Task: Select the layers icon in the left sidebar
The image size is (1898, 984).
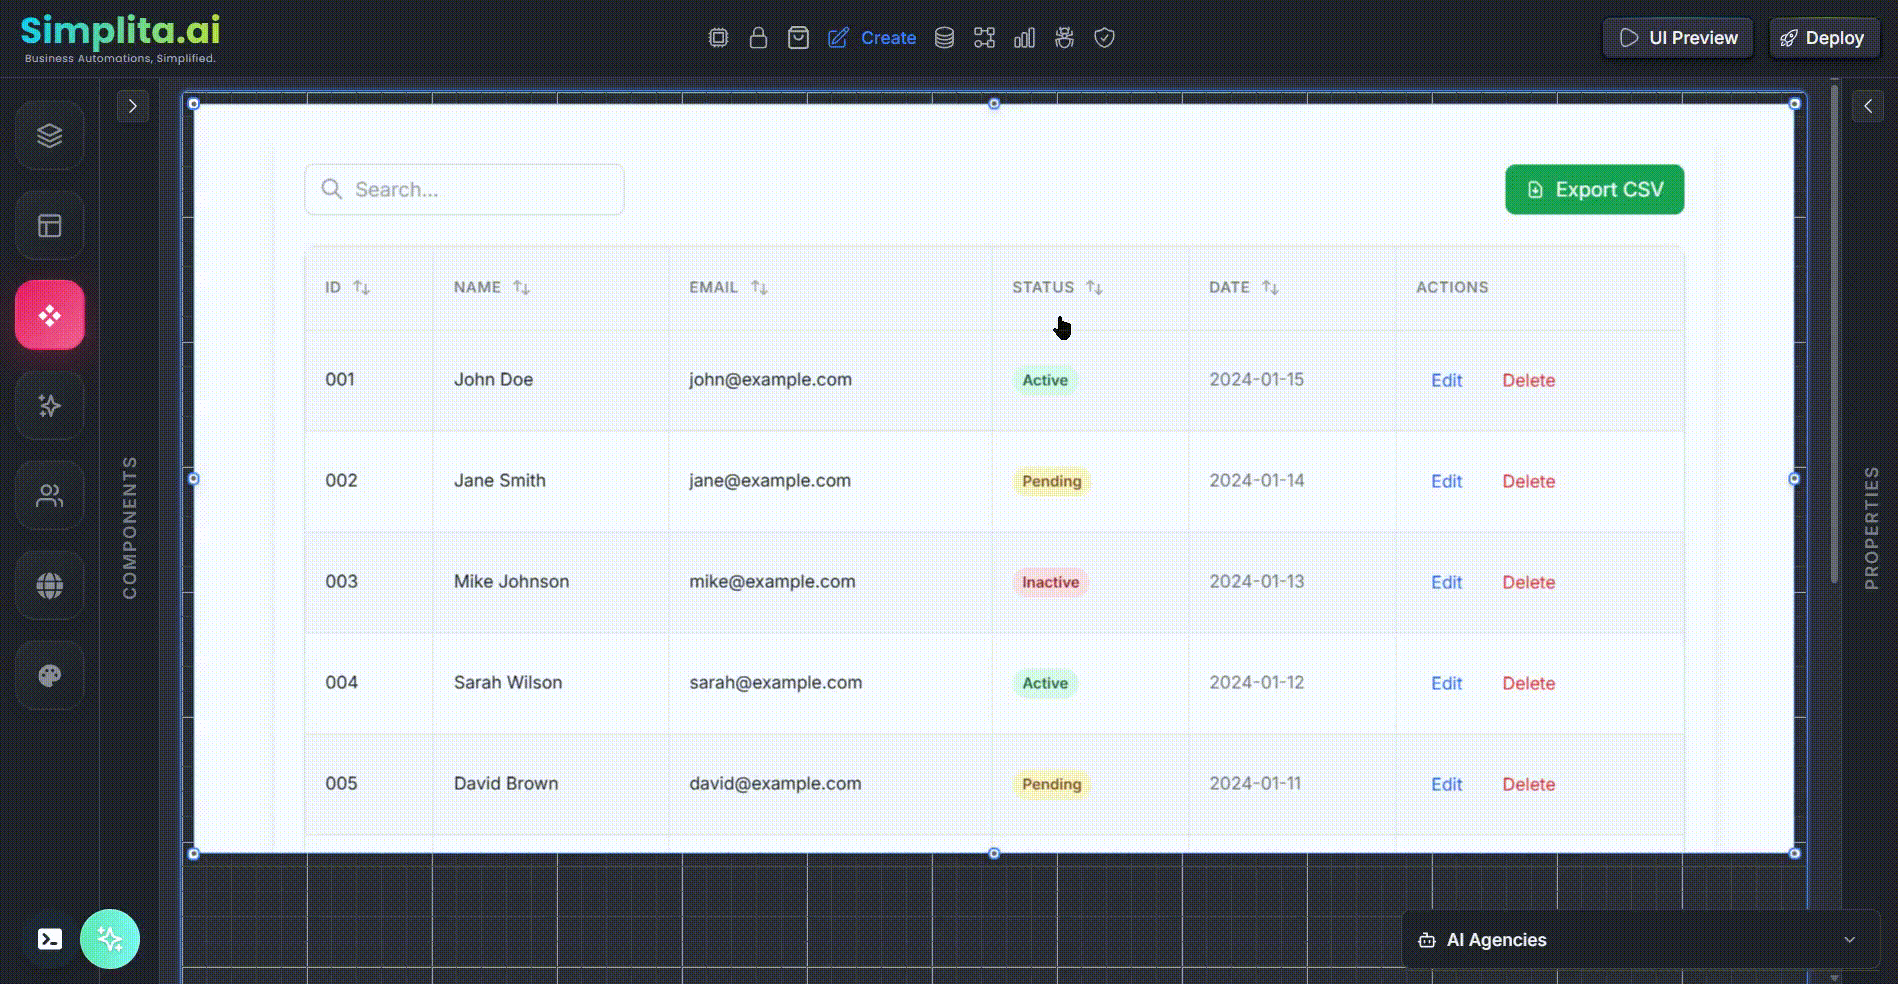Action: (49, 135)
